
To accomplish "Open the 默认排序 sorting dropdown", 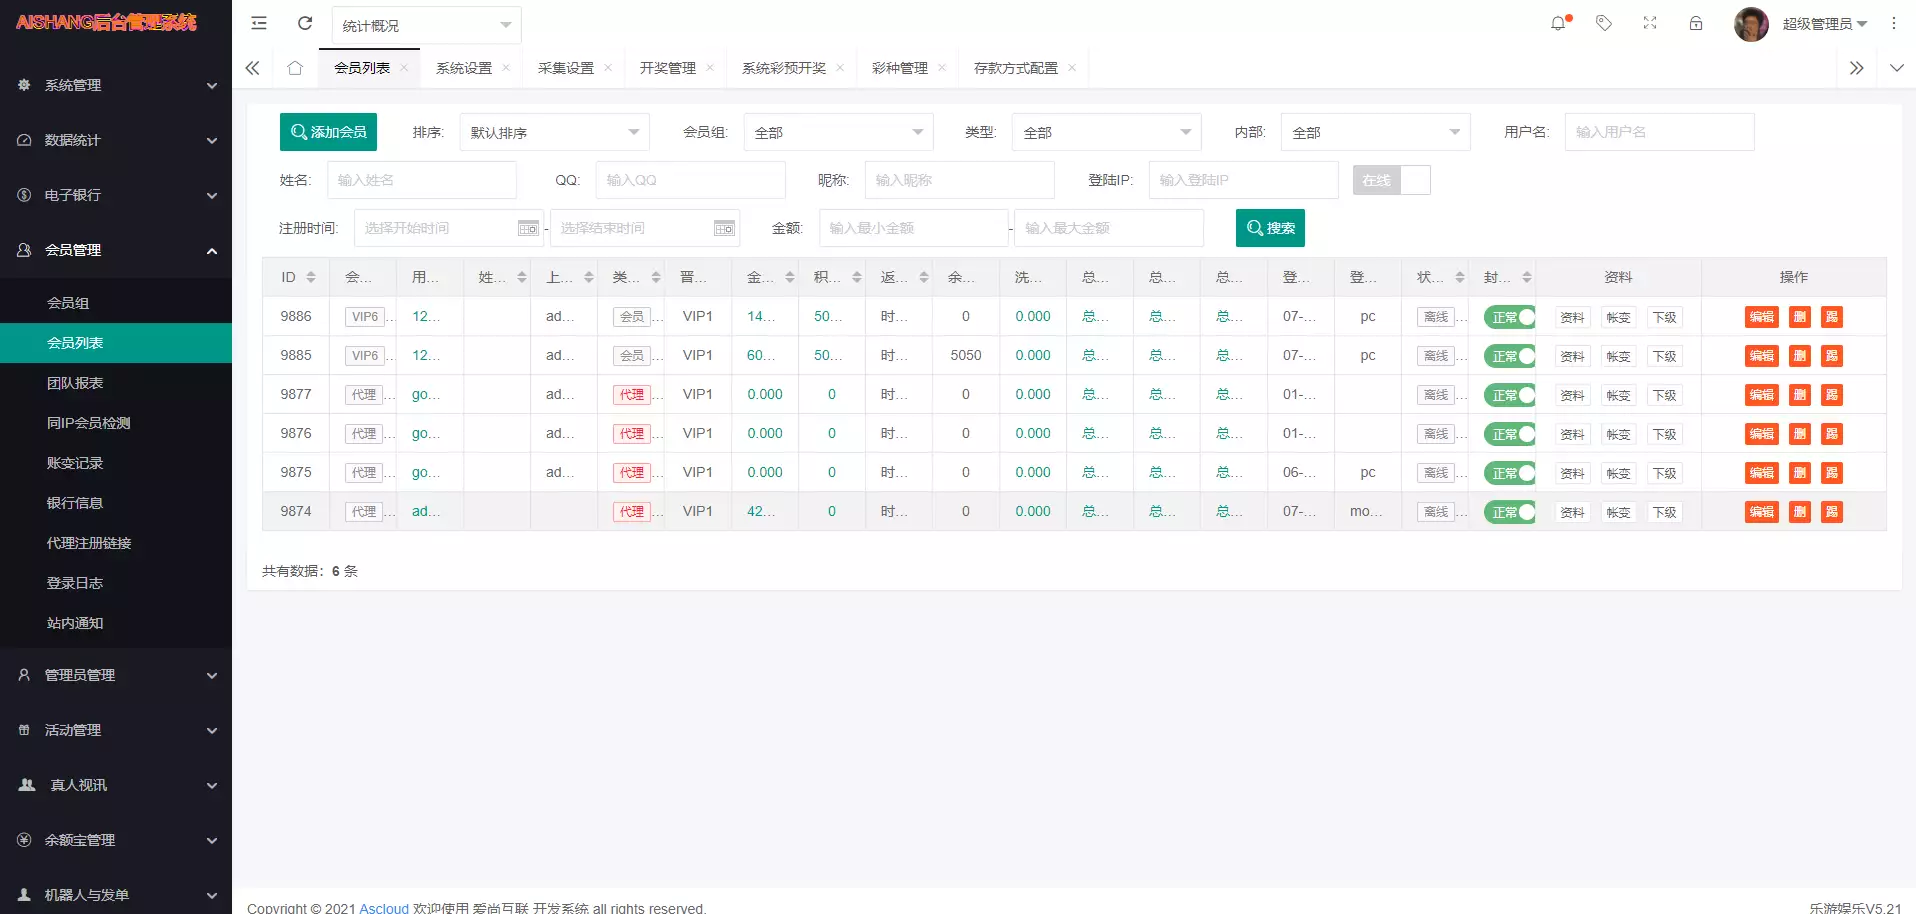I will click(x=554, y=131).
